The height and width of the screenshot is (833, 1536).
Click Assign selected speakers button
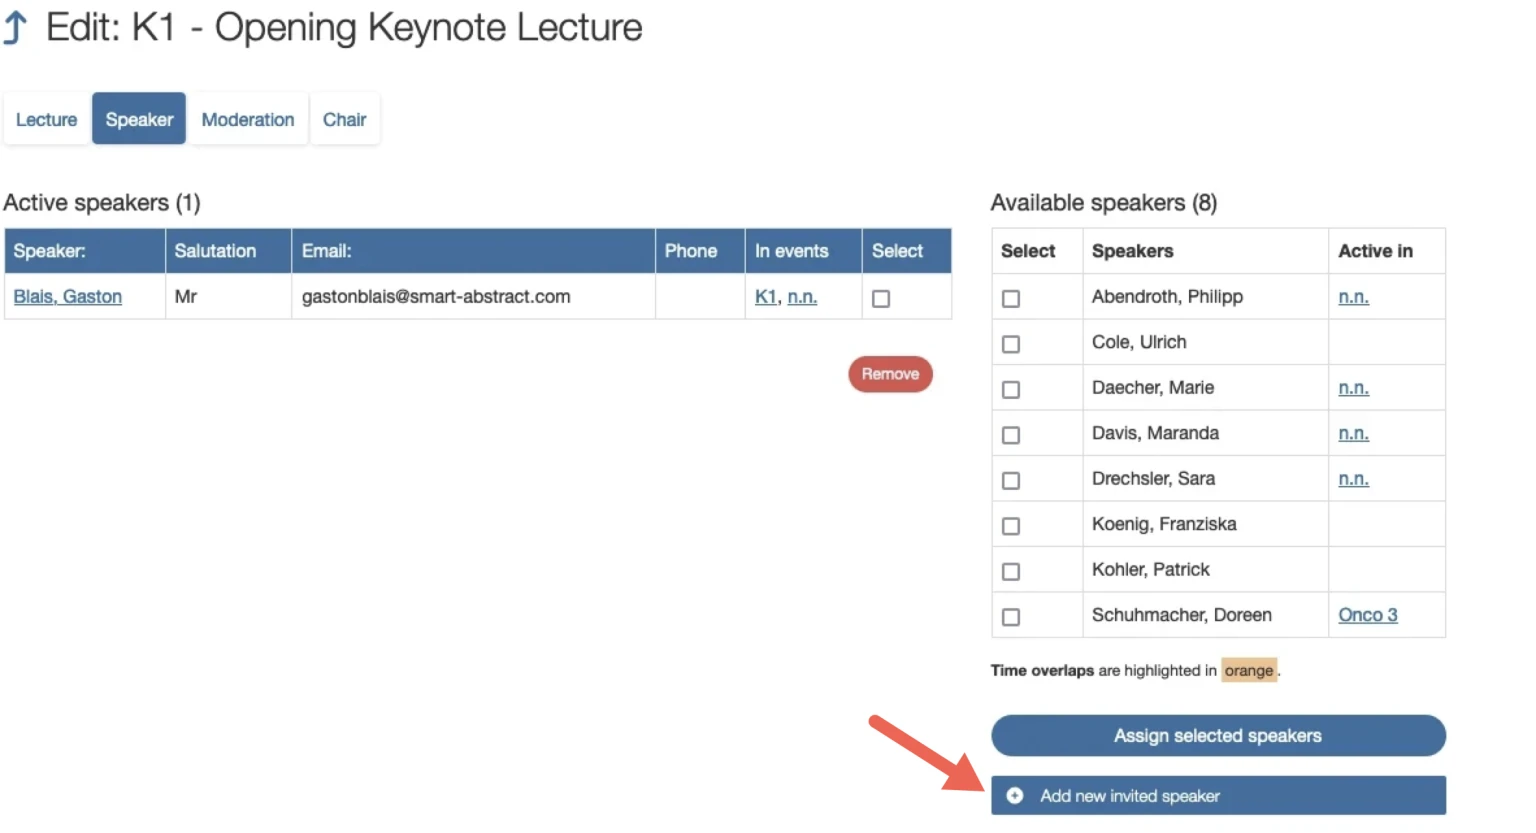pyautogui.click(x=1218, y=736)
